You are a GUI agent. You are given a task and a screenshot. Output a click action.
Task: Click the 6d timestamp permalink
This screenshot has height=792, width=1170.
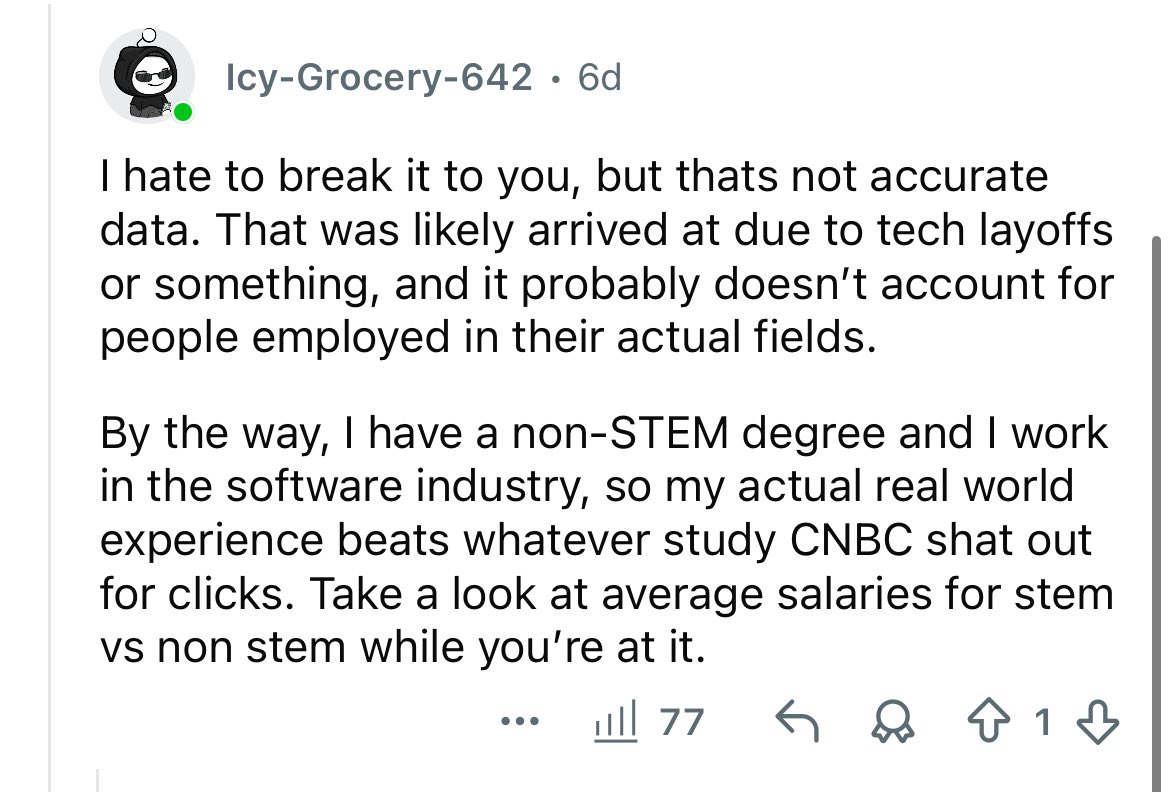[x=600, y=77]
